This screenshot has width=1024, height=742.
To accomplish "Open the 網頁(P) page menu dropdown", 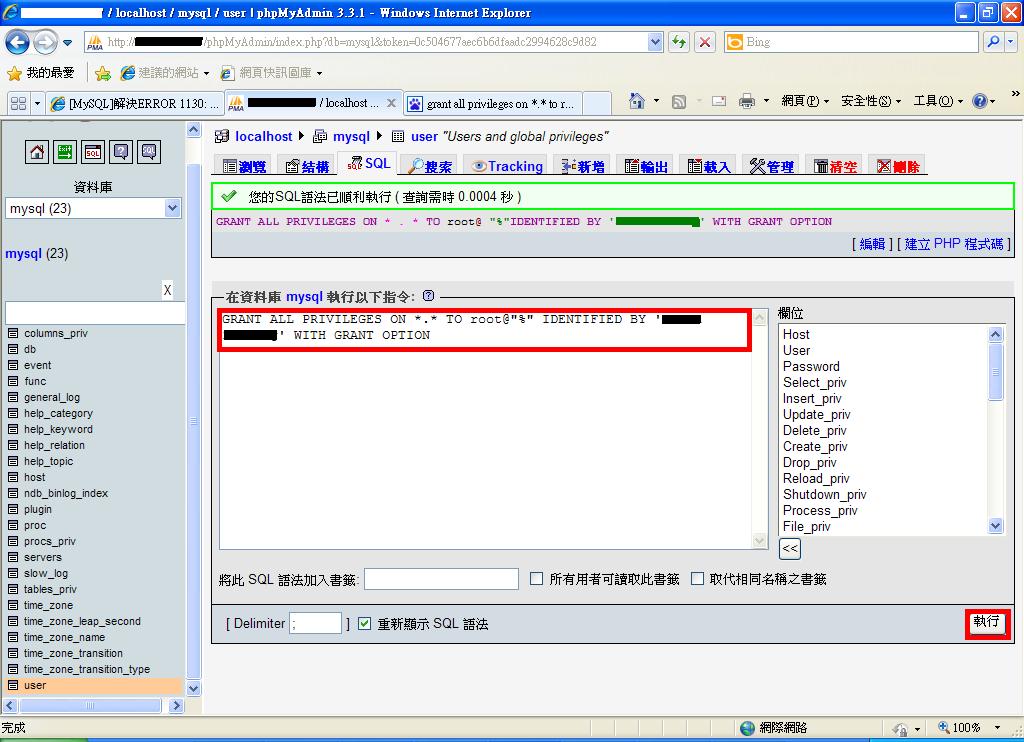I will click(x=805, y=101).
